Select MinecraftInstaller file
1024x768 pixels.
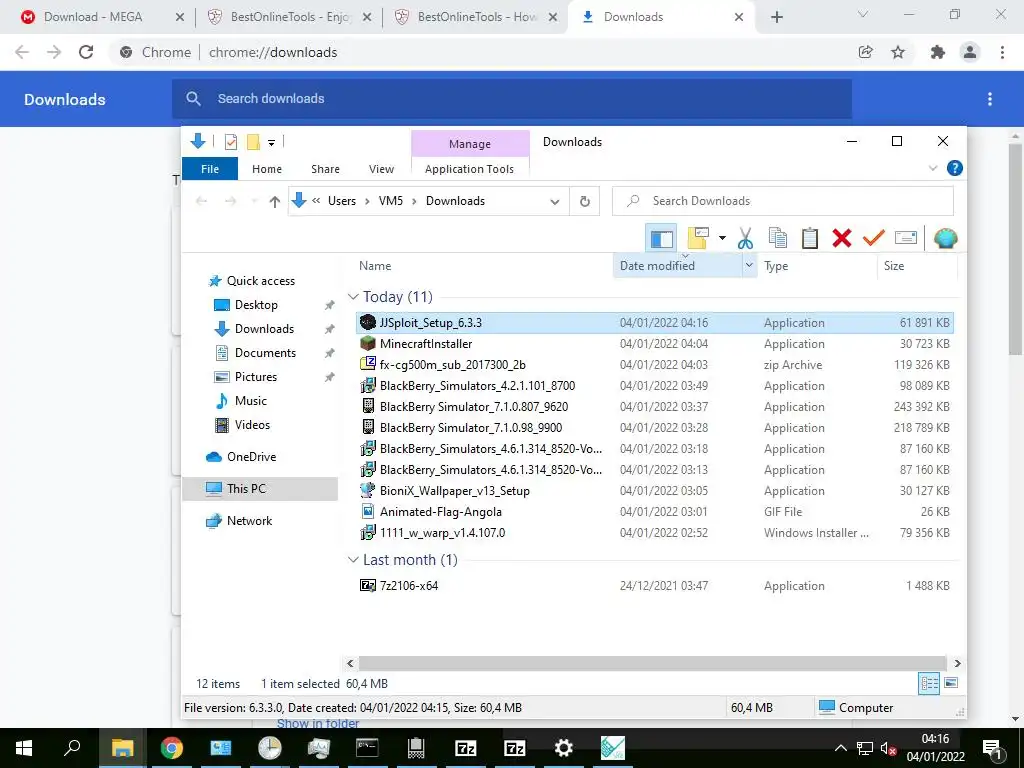[654, 344]
